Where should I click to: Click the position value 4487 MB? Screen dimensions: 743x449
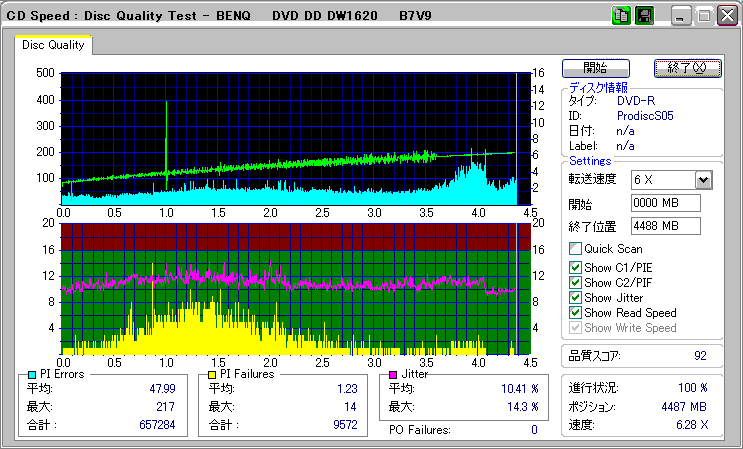684,406
